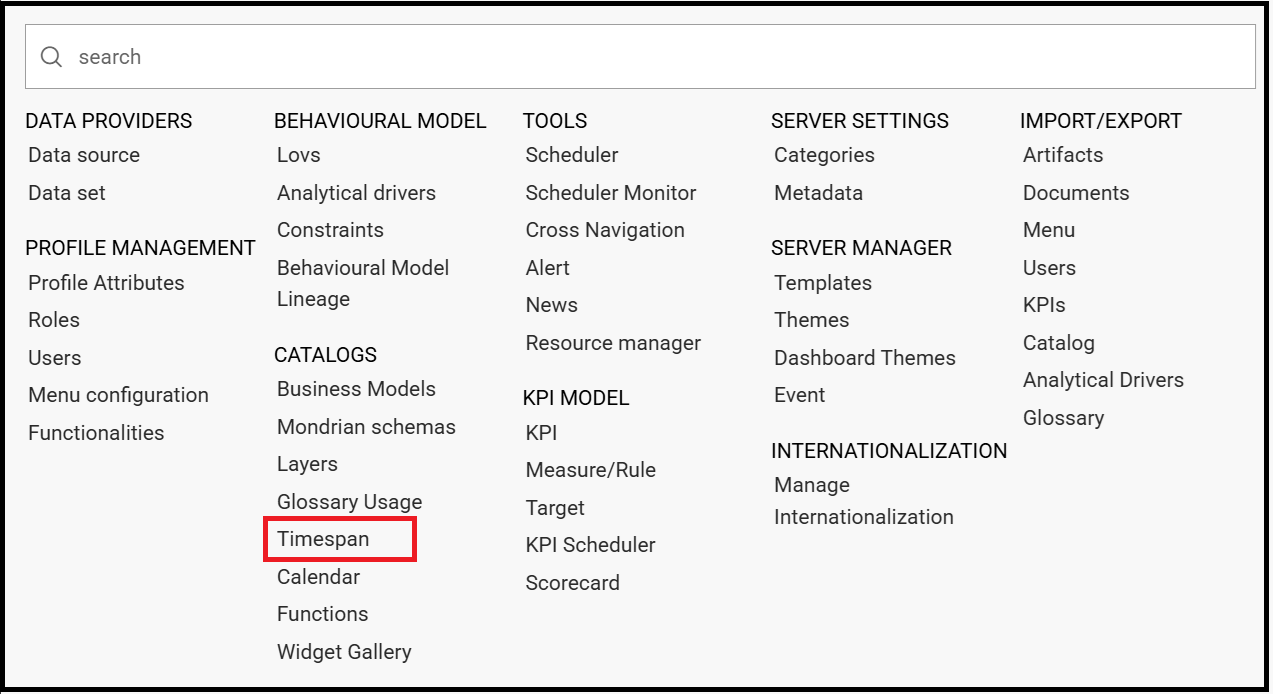
Task: Go to Mondrian schemas
Action: coord(366,427)
